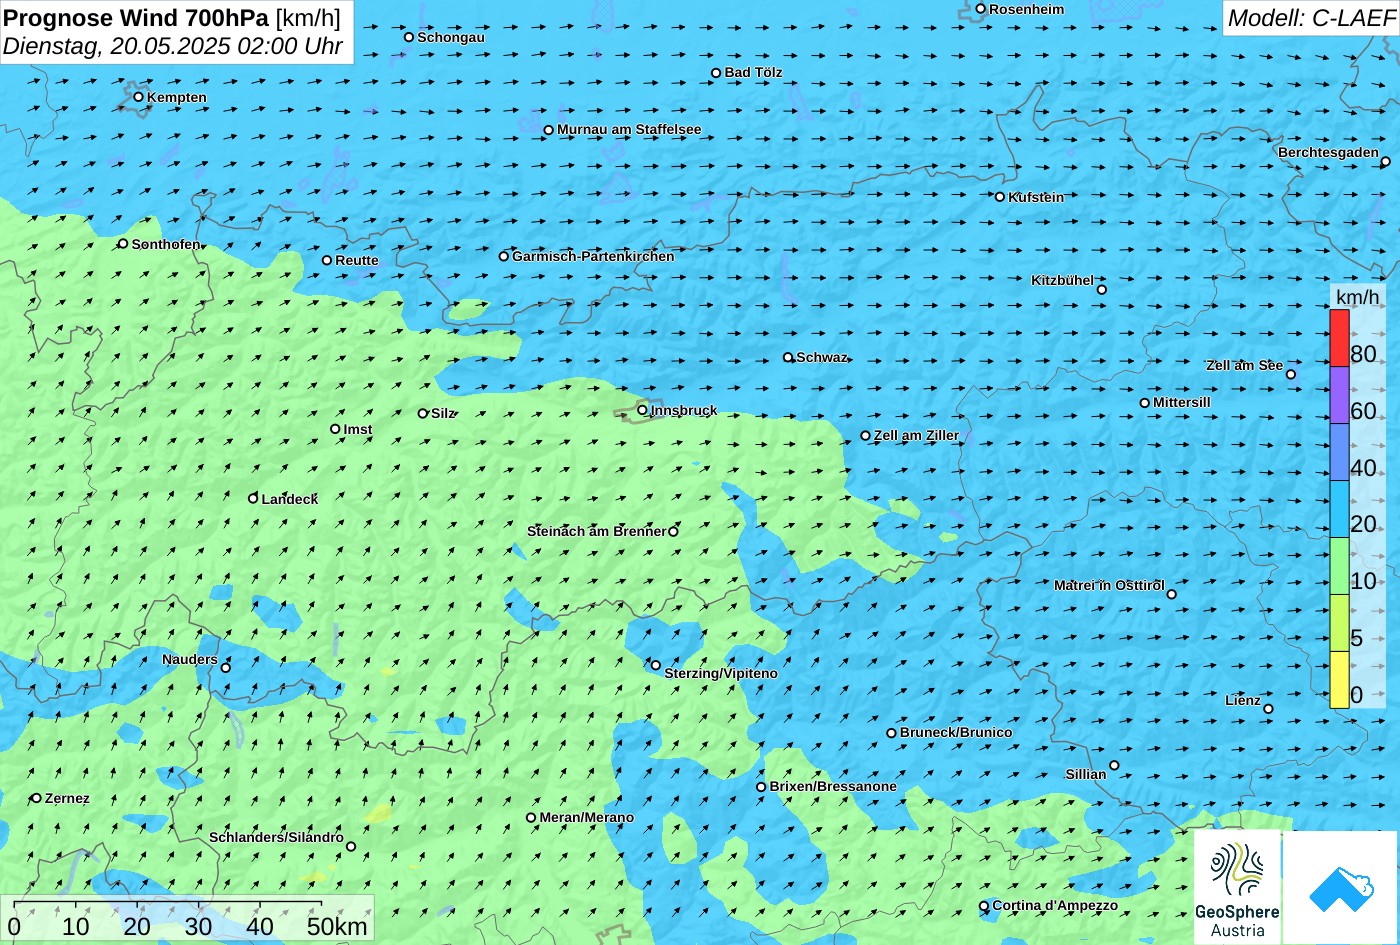This screenshot has width=1400, height=945.
Task: Click the Imst town marker
Action: click(x=335, y=429)
